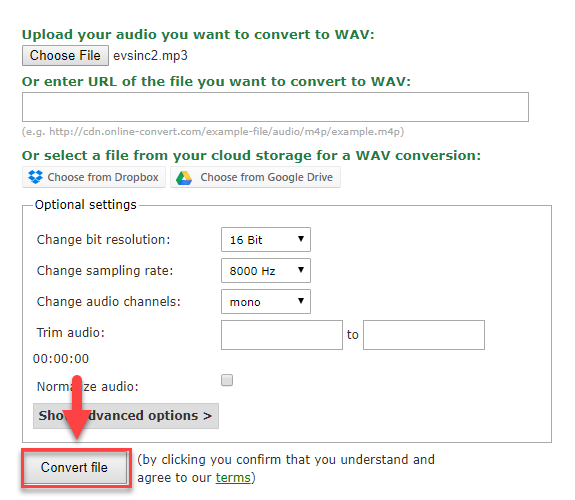Open the mono audio channels dropdown
The height and width of the screenshot is (500, 575).
(266, 302)
